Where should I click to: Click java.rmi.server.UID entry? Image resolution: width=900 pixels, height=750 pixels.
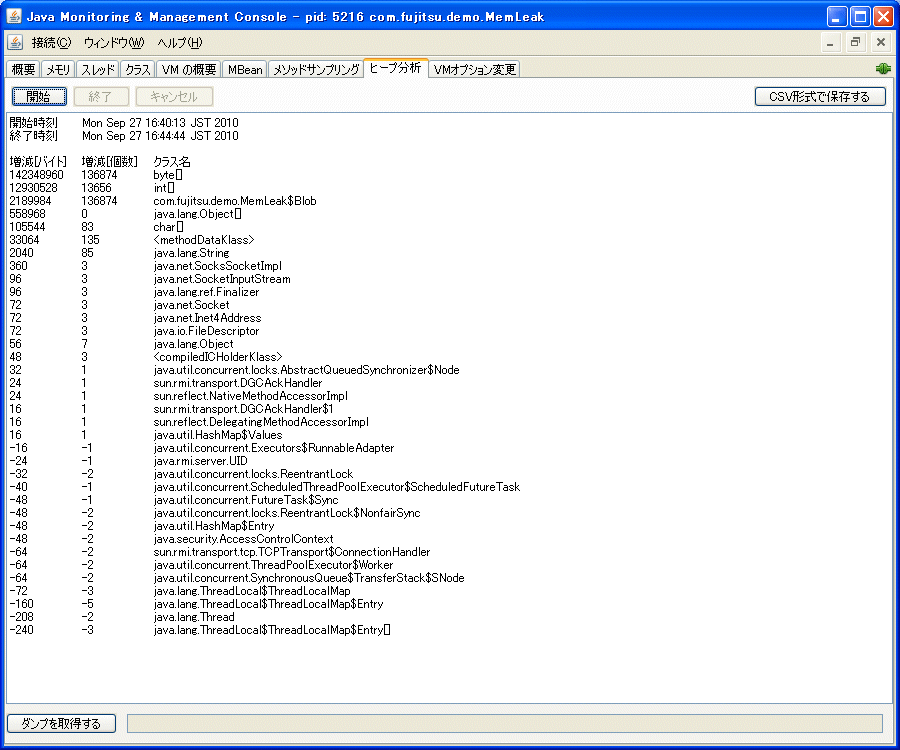coord(200,461)
